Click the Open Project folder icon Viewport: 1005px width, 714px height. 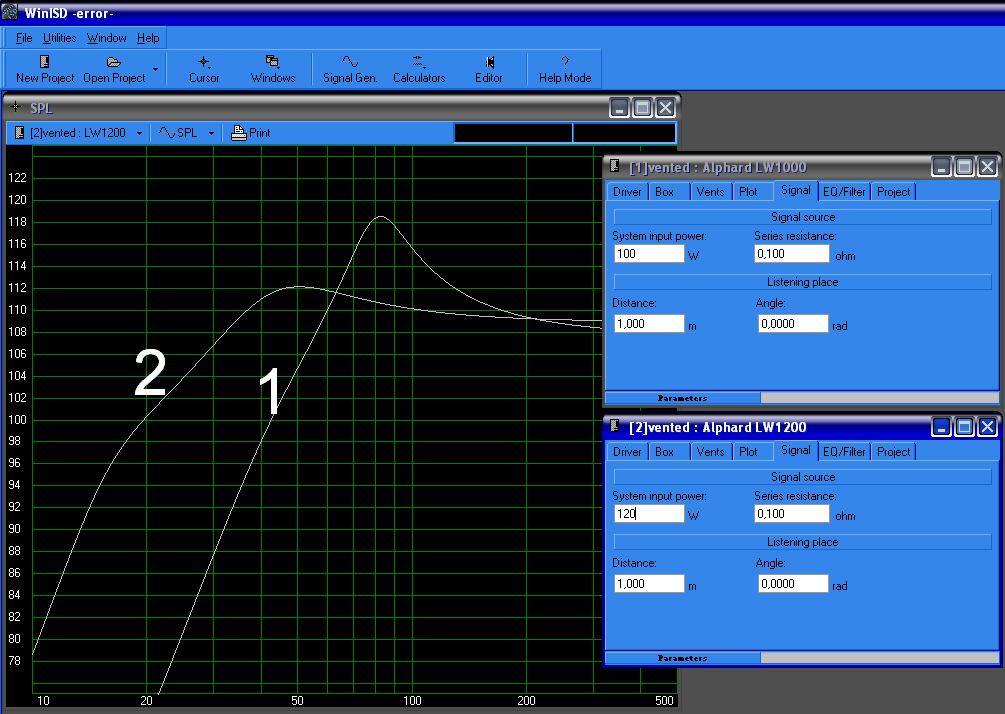[x=114, y=62]
